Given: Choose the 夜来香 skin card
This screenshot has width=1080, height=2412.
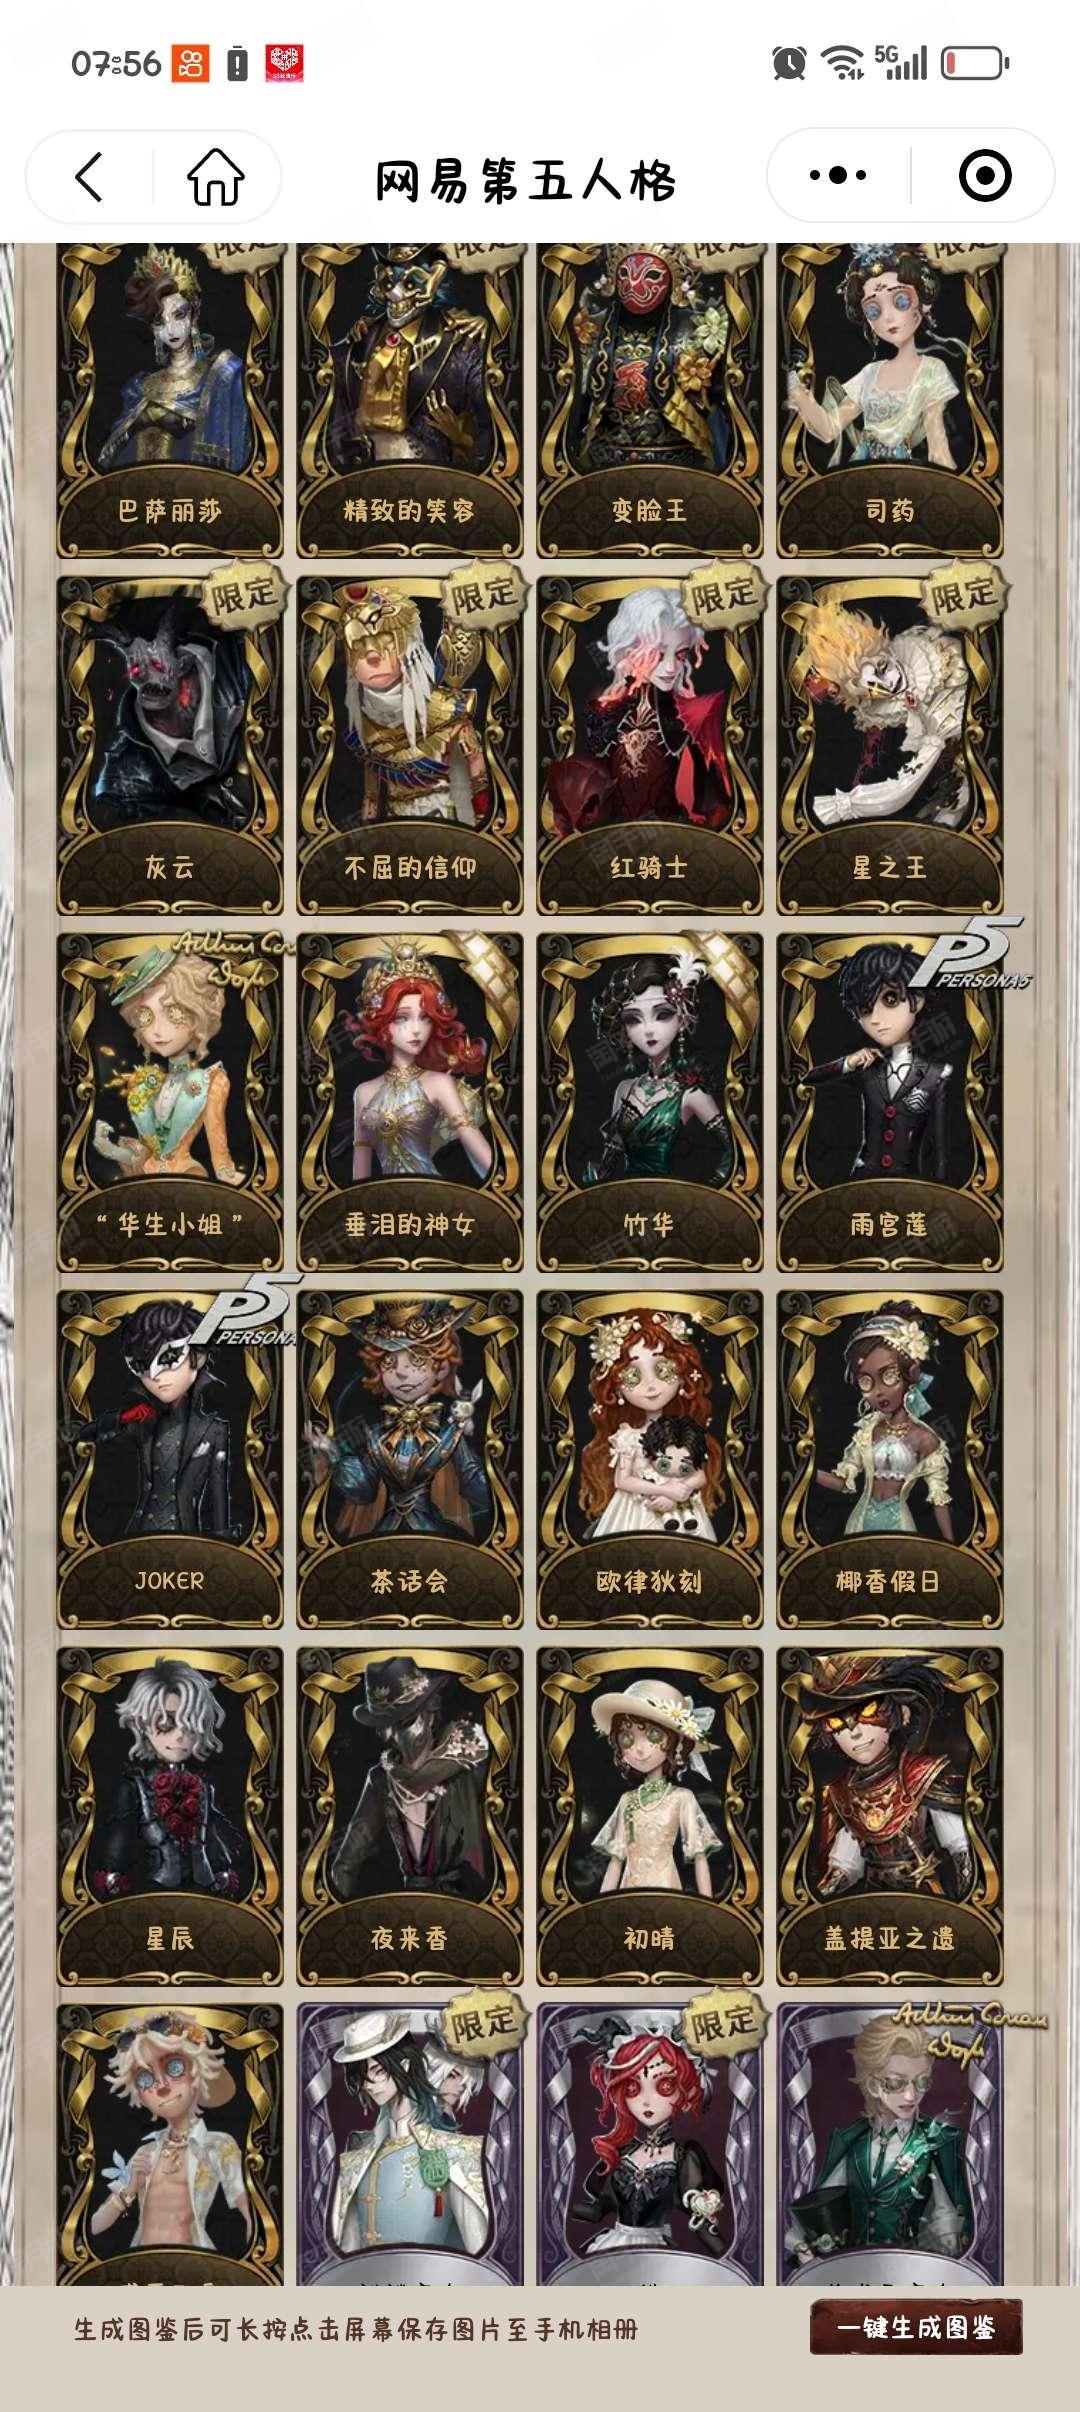Looking at the screenshot, I should (x=410, y=1816).
